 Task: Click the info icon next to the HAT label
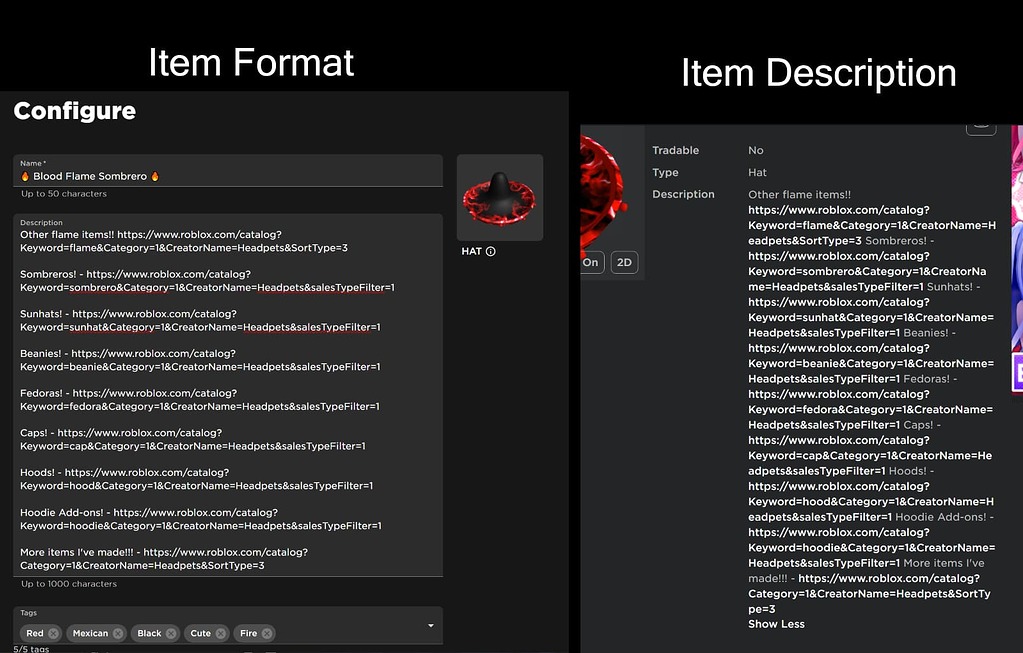point(490,250)
